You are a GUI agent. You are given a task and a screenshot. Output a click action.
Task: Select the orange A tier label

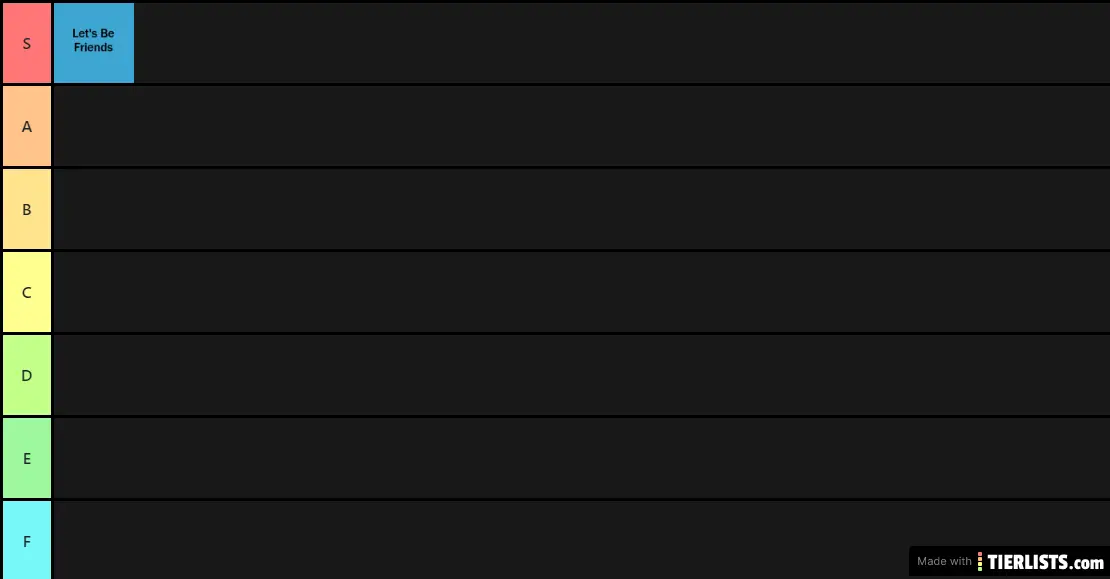point(27,126)
